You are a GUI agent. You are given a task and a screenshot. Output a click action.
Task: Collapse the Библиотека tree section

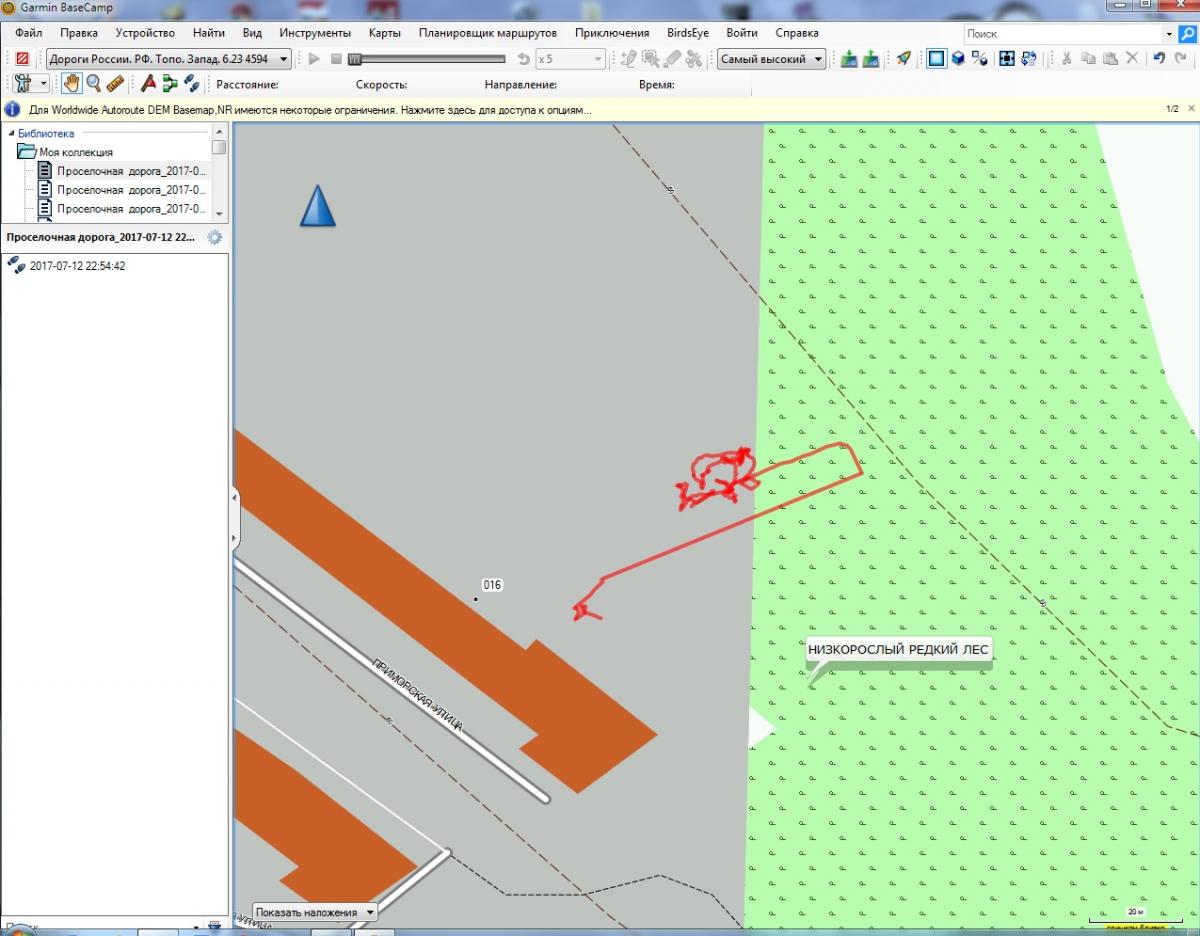click(x=12, y=133)
